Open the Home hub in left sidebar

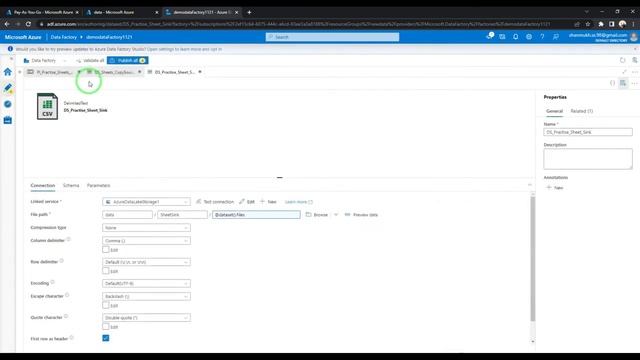point(8,72)
